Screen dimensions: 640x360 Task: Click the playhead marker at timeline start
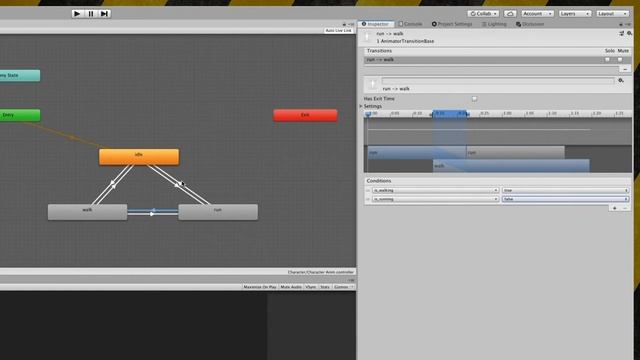(x=368, y=114)
